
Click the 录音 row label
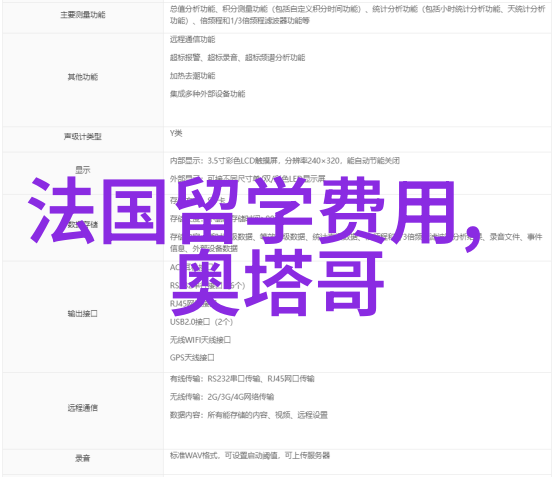(x=83, y=458)
